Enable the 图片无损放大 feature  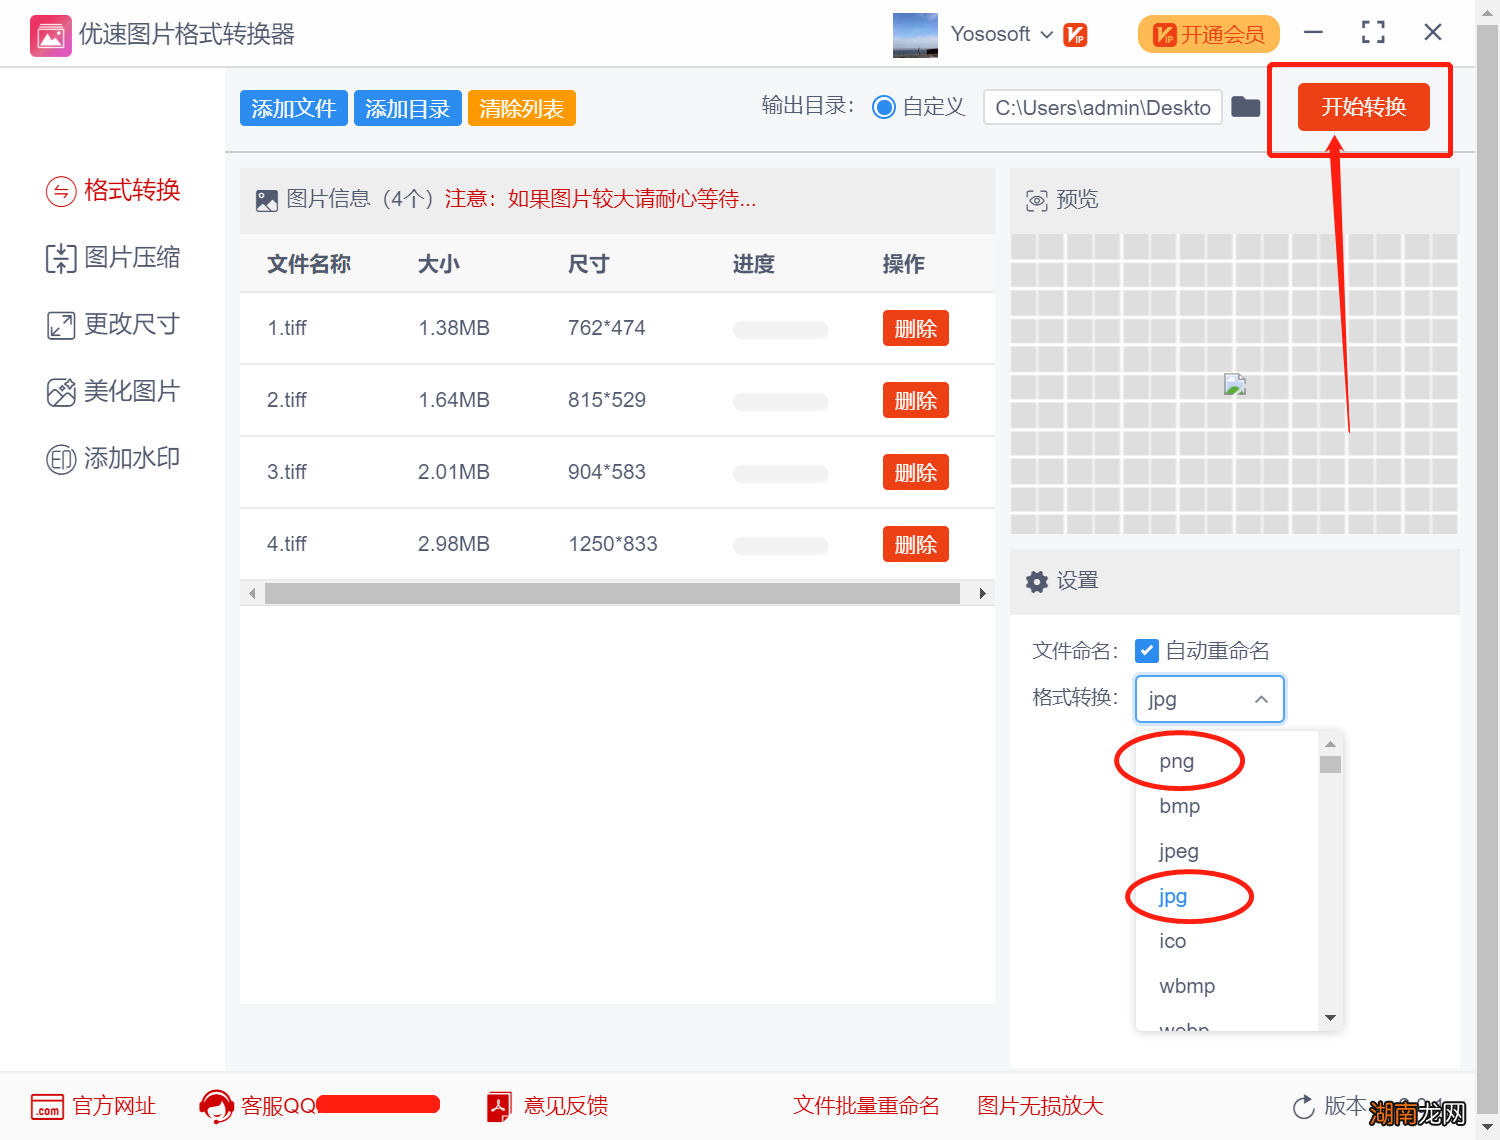(1038, 1106)
